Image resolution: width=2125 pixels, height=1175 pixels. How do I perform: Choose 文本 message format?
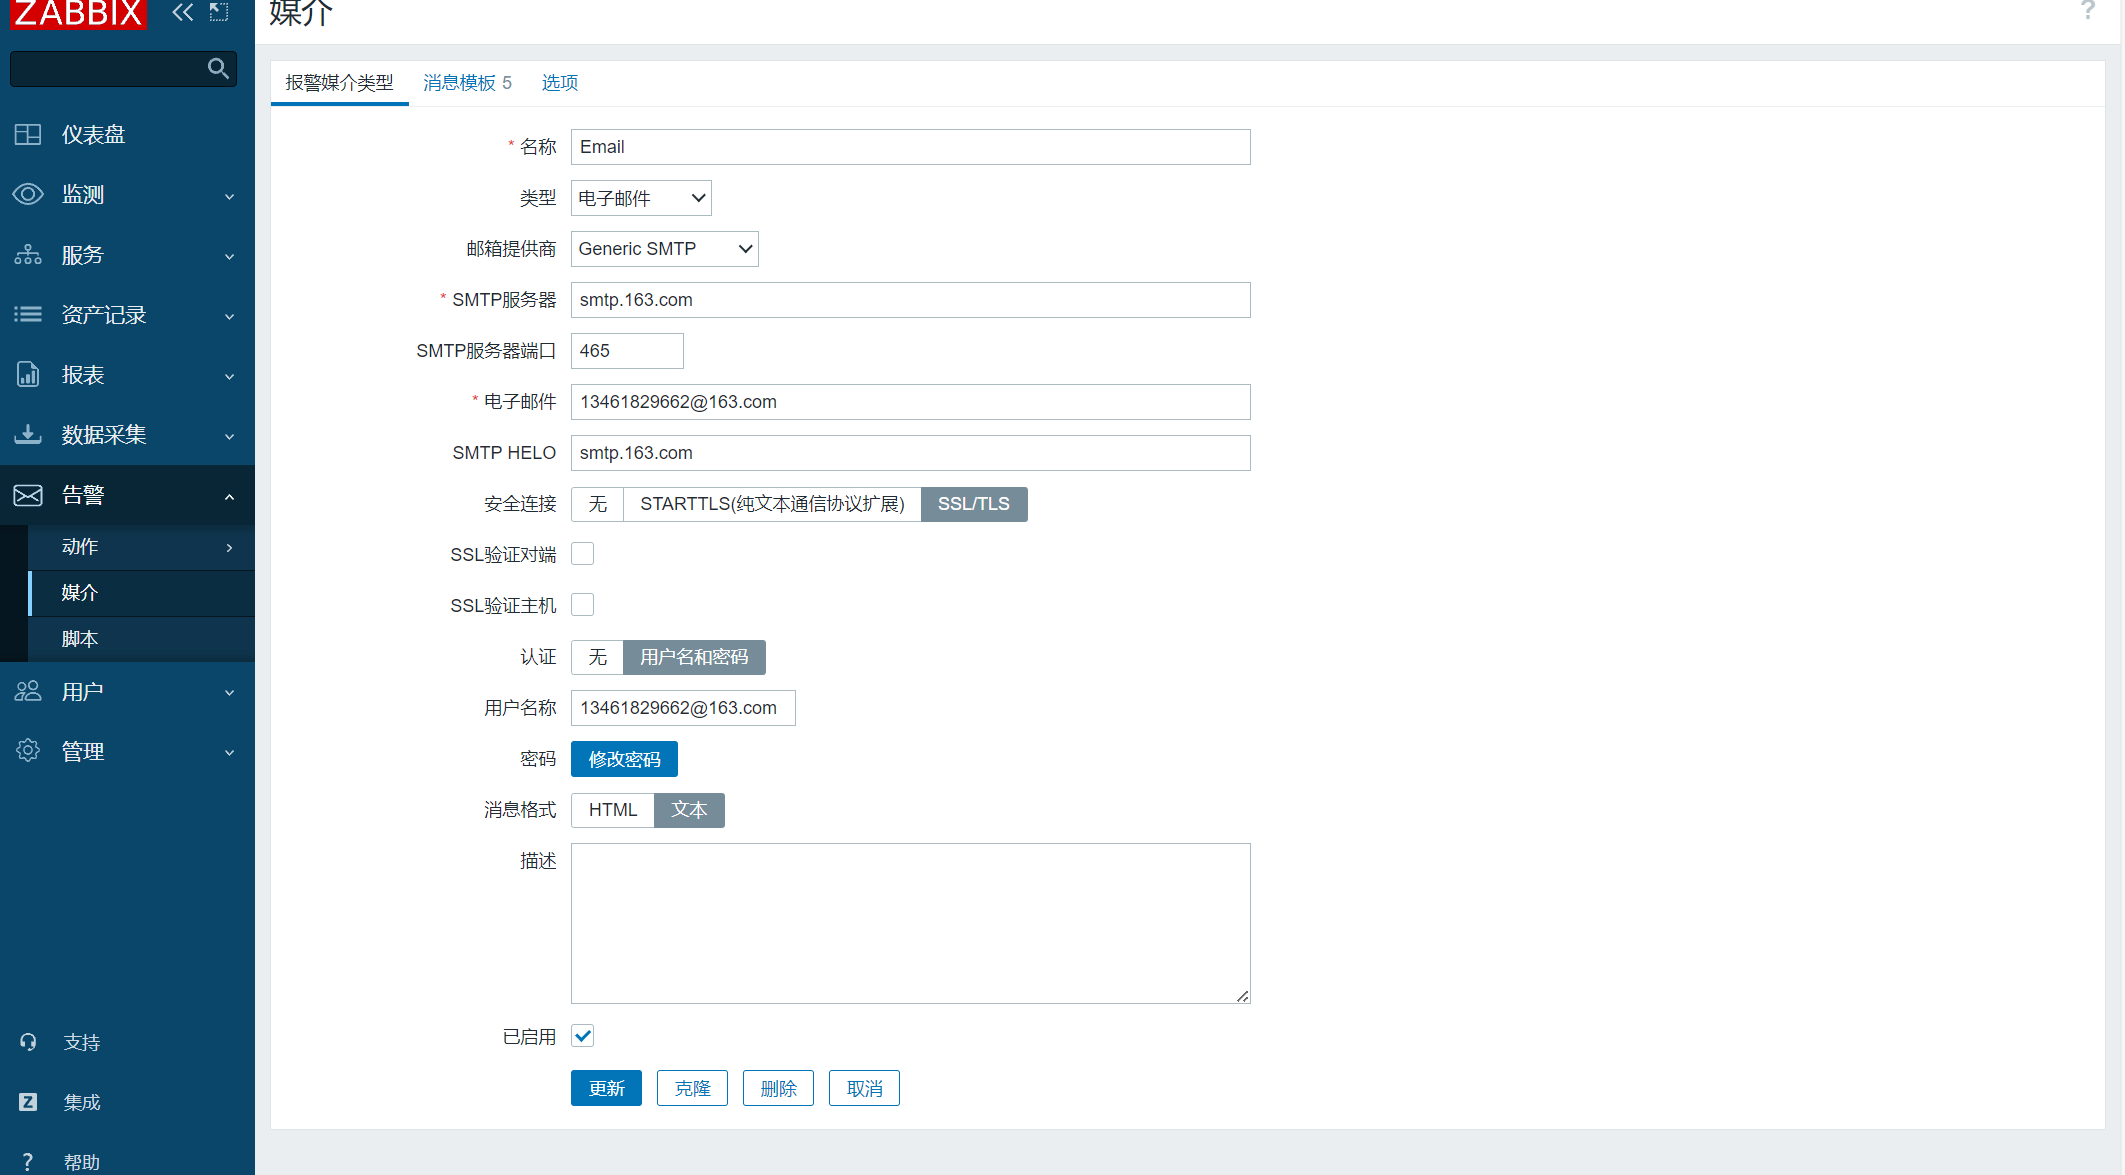[689, 810]
